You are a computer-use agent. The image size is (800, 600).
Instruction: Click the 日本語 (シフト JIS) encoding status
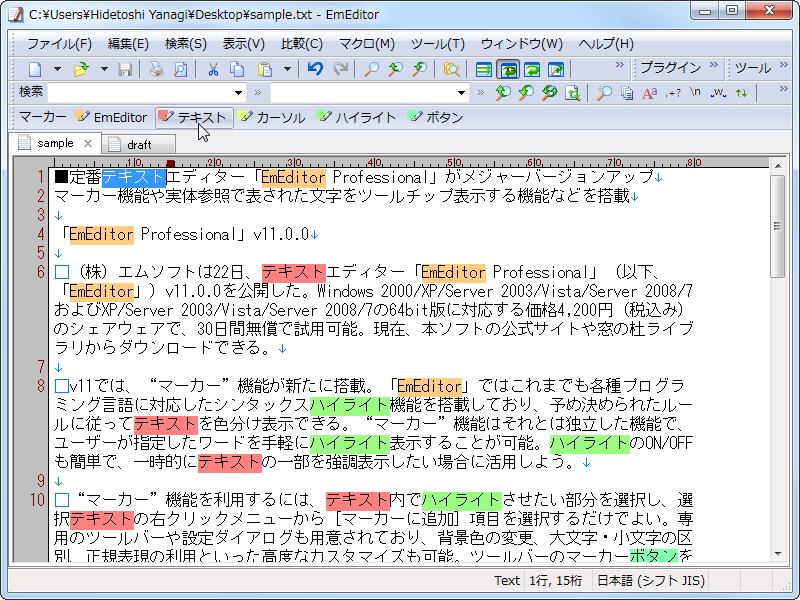click(651, 581)
